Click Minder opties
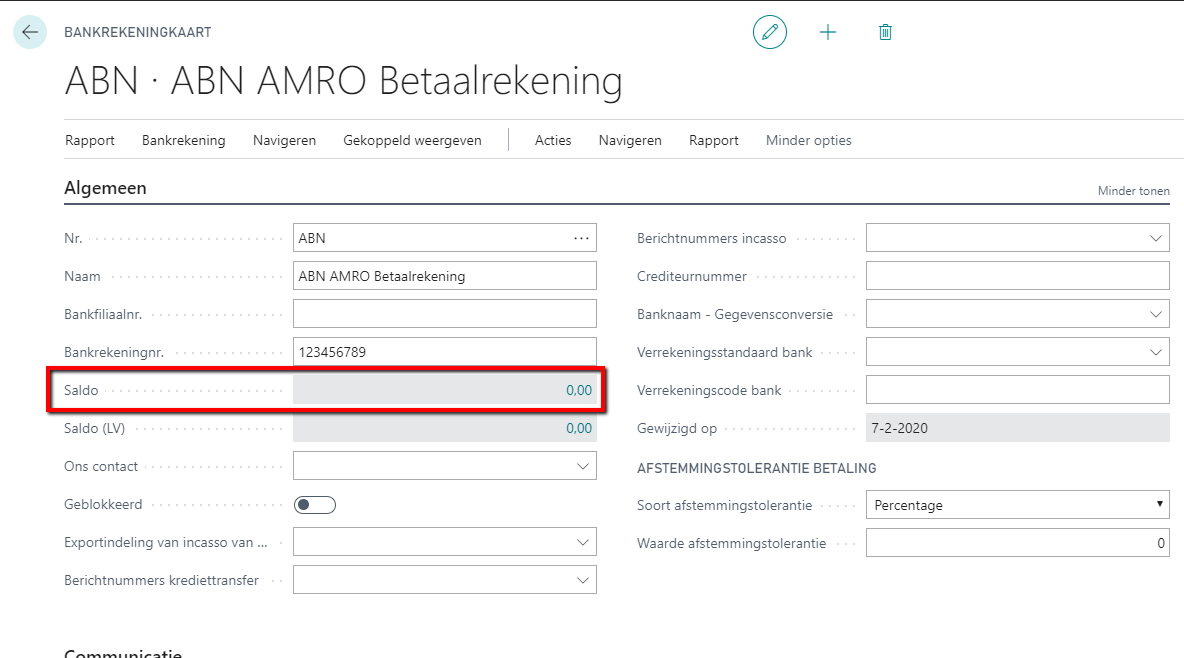 [x=809, y=141]
